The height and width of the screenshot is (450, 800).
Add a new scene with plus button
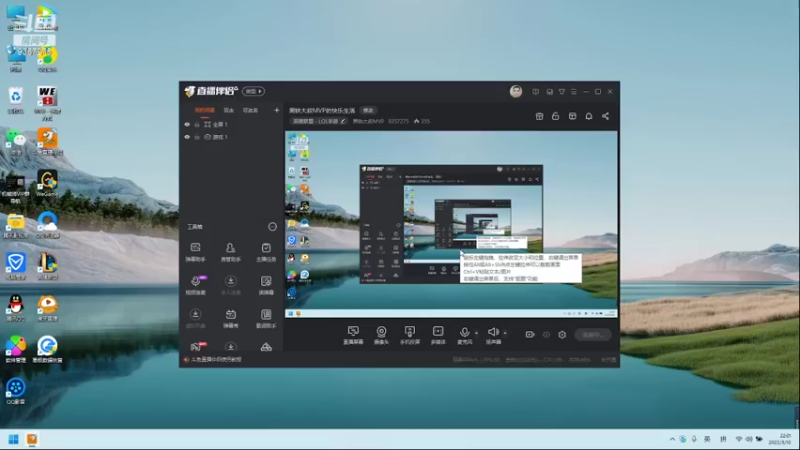277,110
